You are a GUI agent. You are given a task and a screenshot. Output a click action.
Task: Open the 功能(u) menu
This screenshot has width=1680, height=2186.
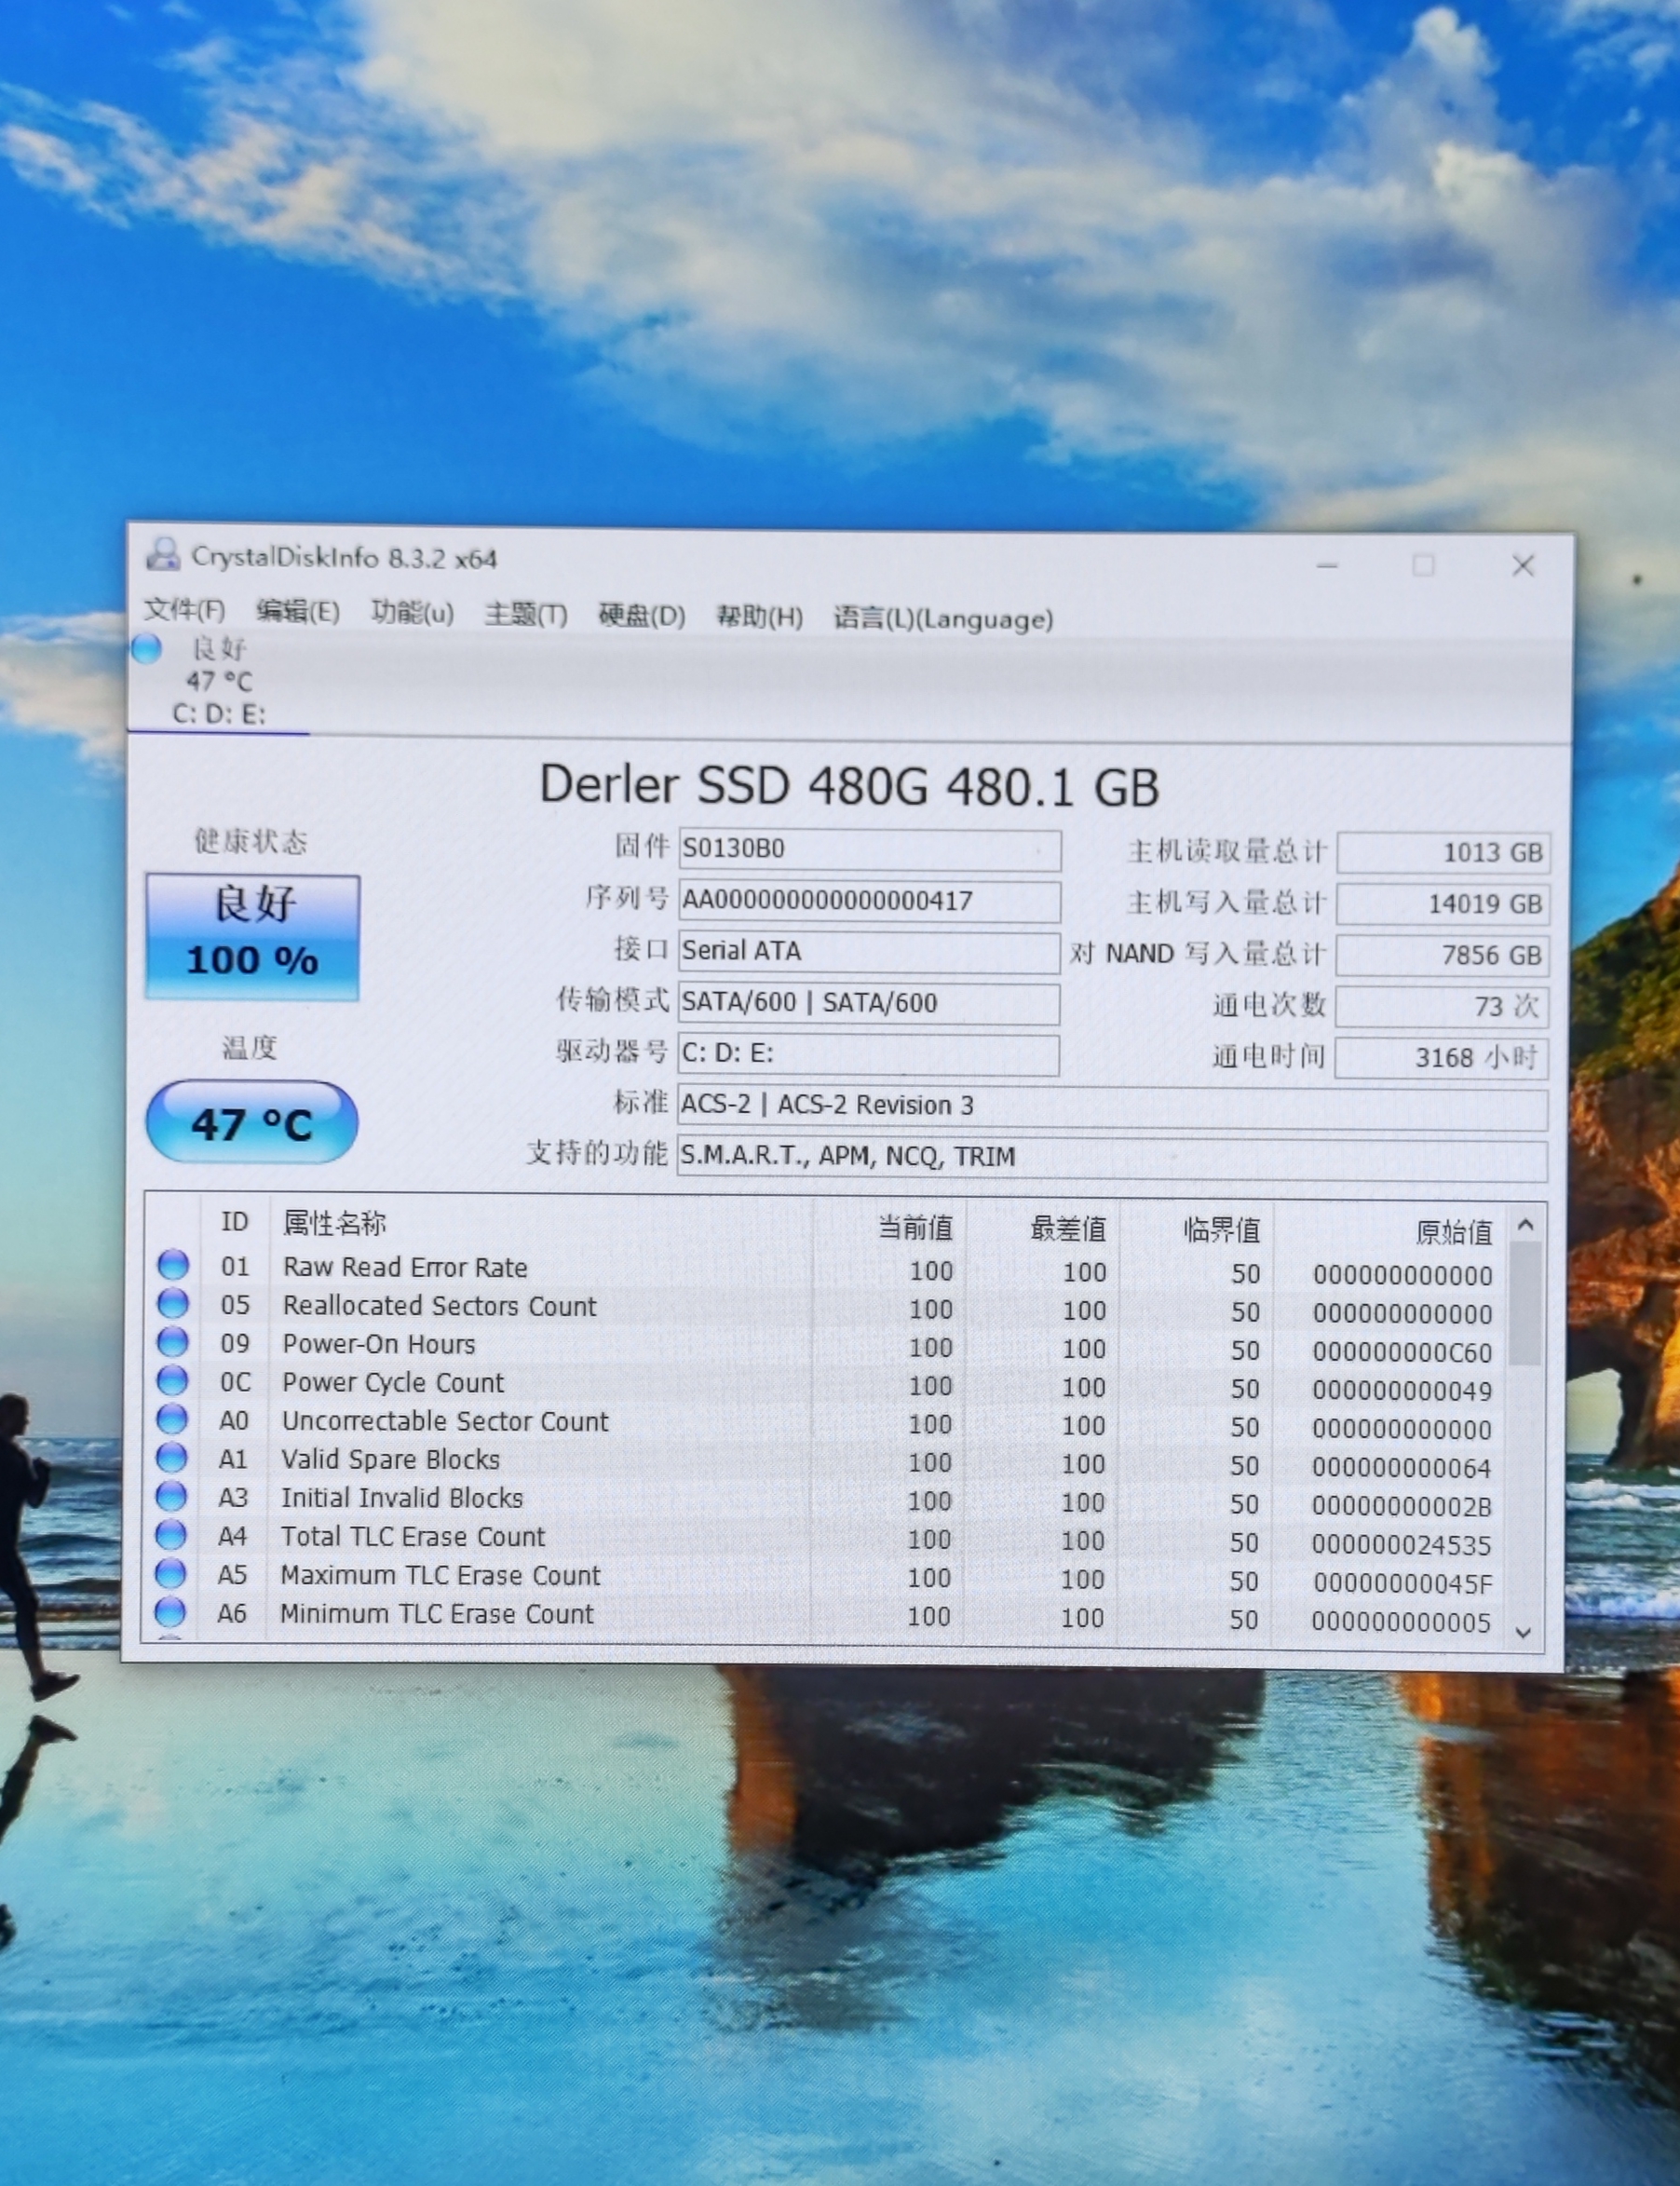point(412,612)
